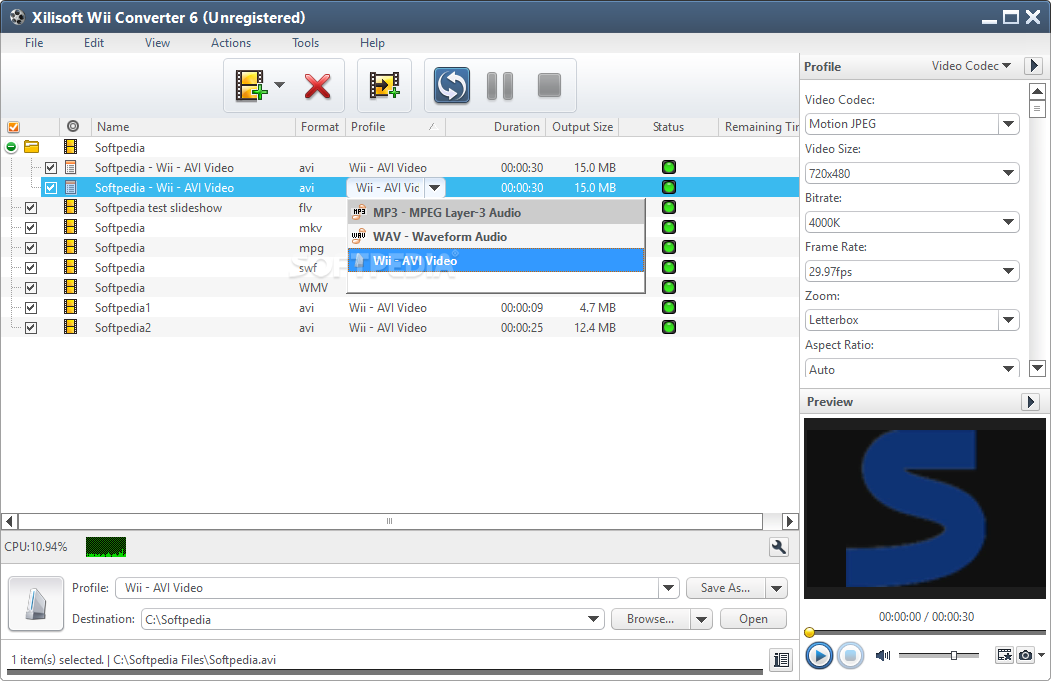Open the Browse dropdown arrow
Screen dimensions: 1051x681
701,619
